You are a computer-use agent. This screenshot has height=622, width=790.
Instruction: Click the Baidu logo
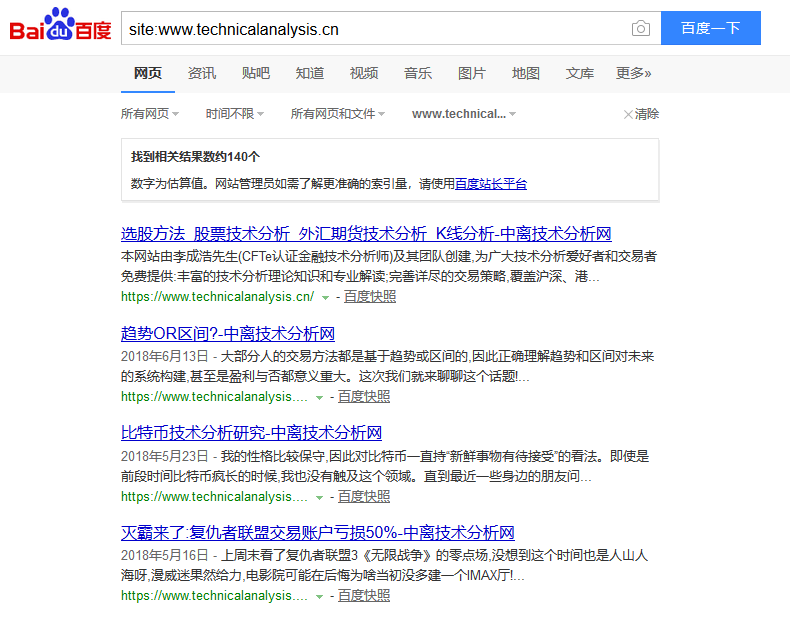(60, 24)
